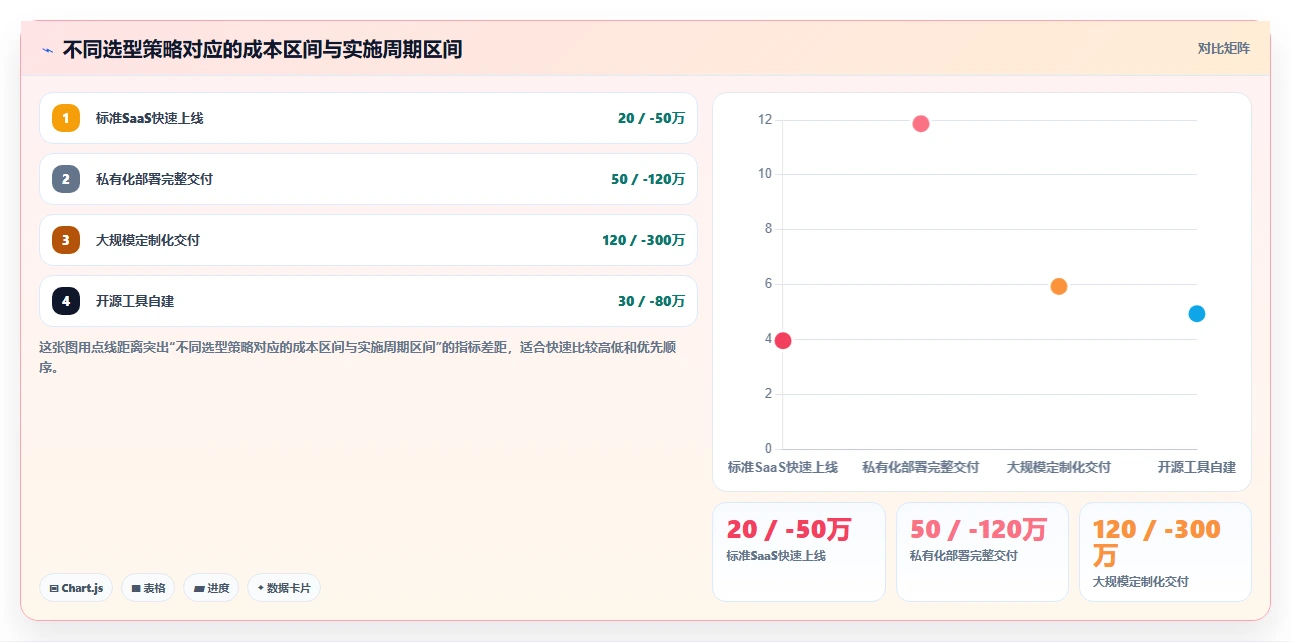This screenshot has width=1291, height=642.
Task: Click the 私有化部署完整交付 x-axis label
Action: point(921,467)
